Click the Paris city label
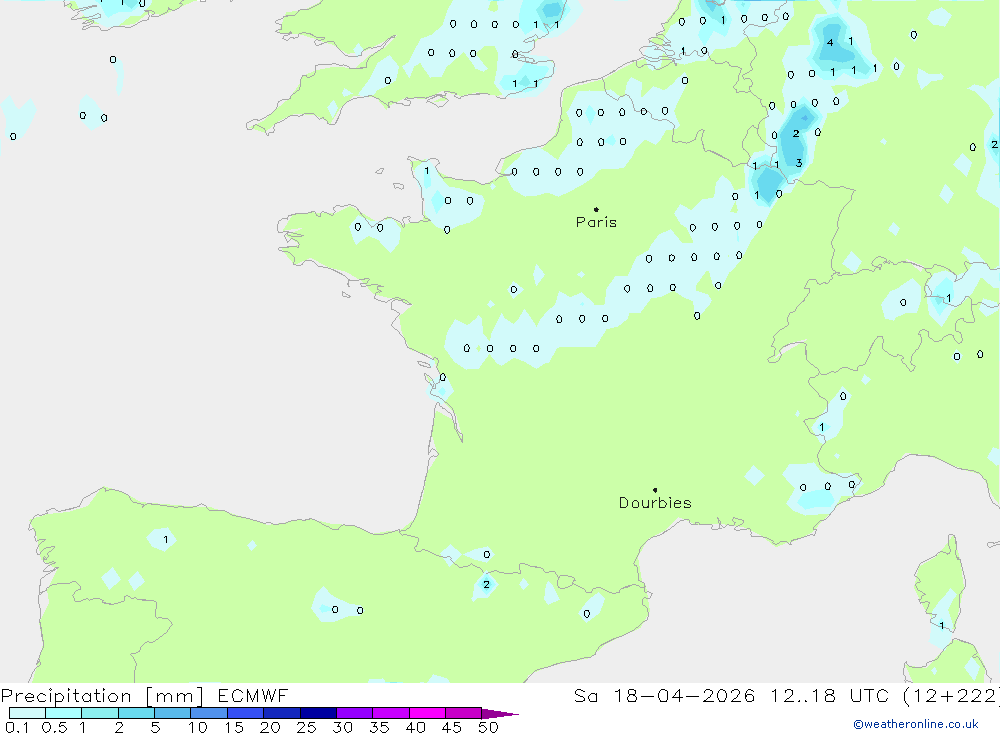Viewport: 1000px width, 733px height. click(x=596, y=222)
